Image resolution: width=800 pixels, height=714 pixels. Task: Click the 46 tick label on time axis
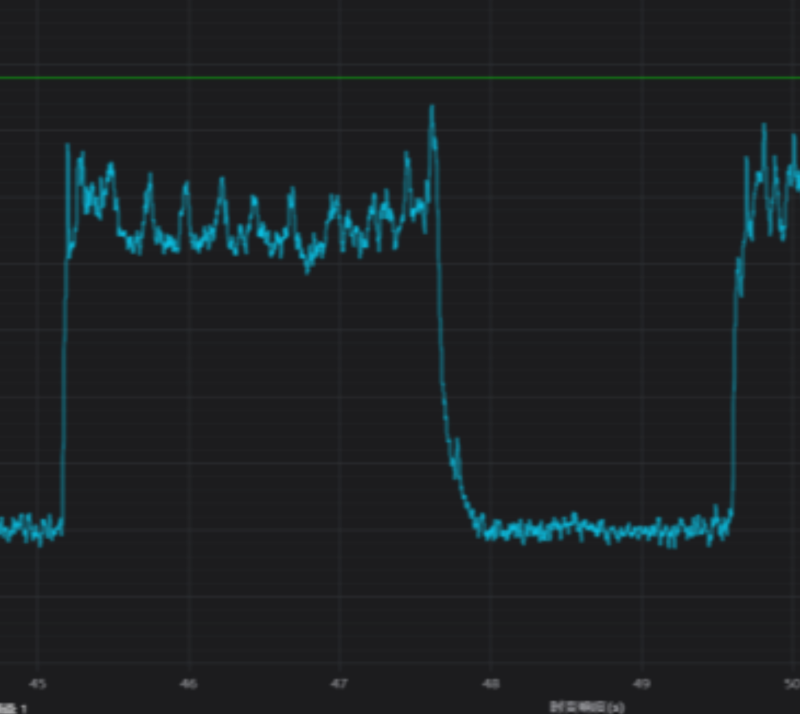[189, 684]
